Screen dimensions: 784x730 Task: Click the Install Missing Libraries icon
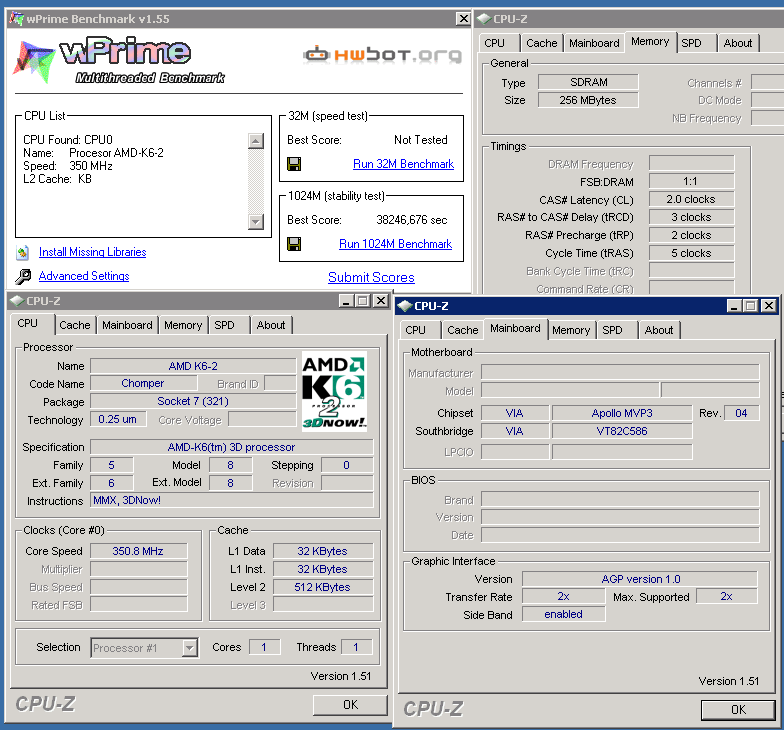click(22, 252)
